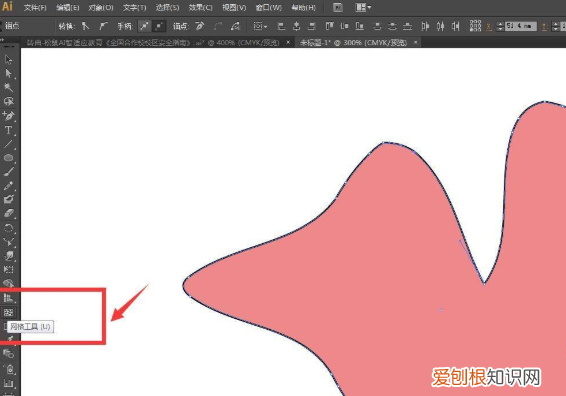Click the Bridge button in menu bar
The width and height of the screenshot is (566, 396).
pyautogui.click(x=338, y=8)
